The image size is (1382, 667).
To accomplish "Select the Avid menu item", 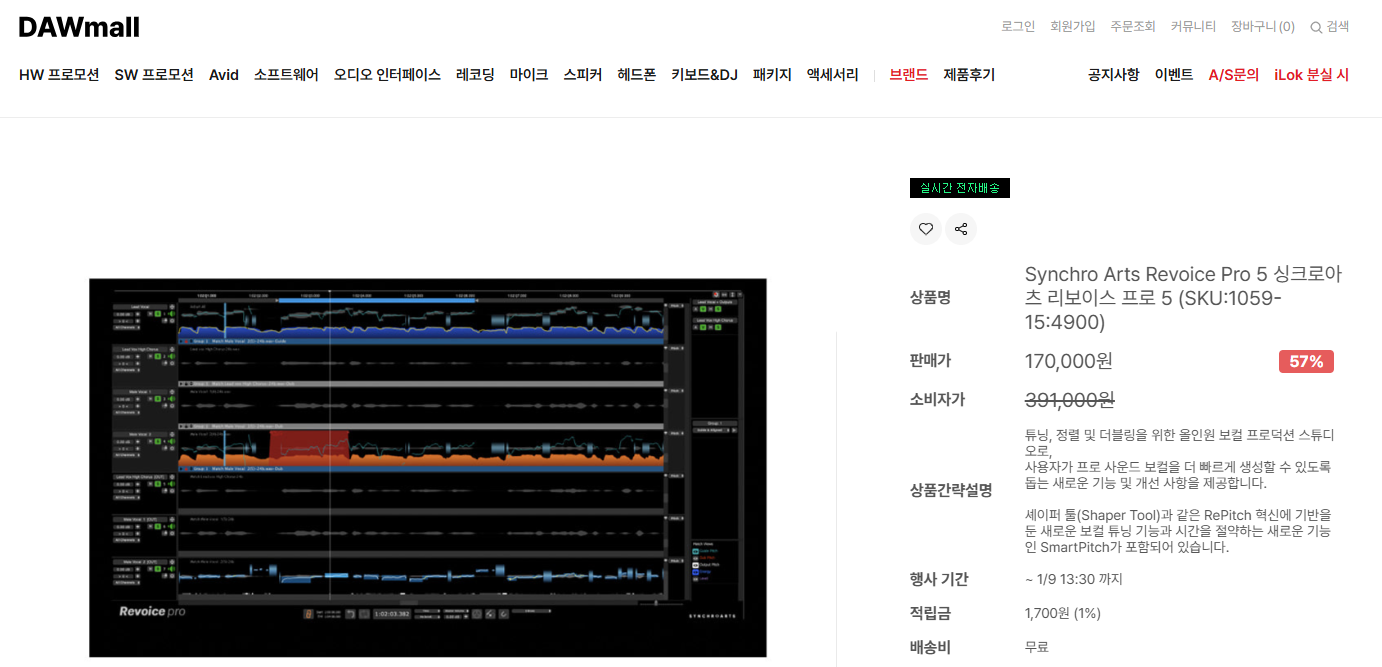I will tap(224, 75).
